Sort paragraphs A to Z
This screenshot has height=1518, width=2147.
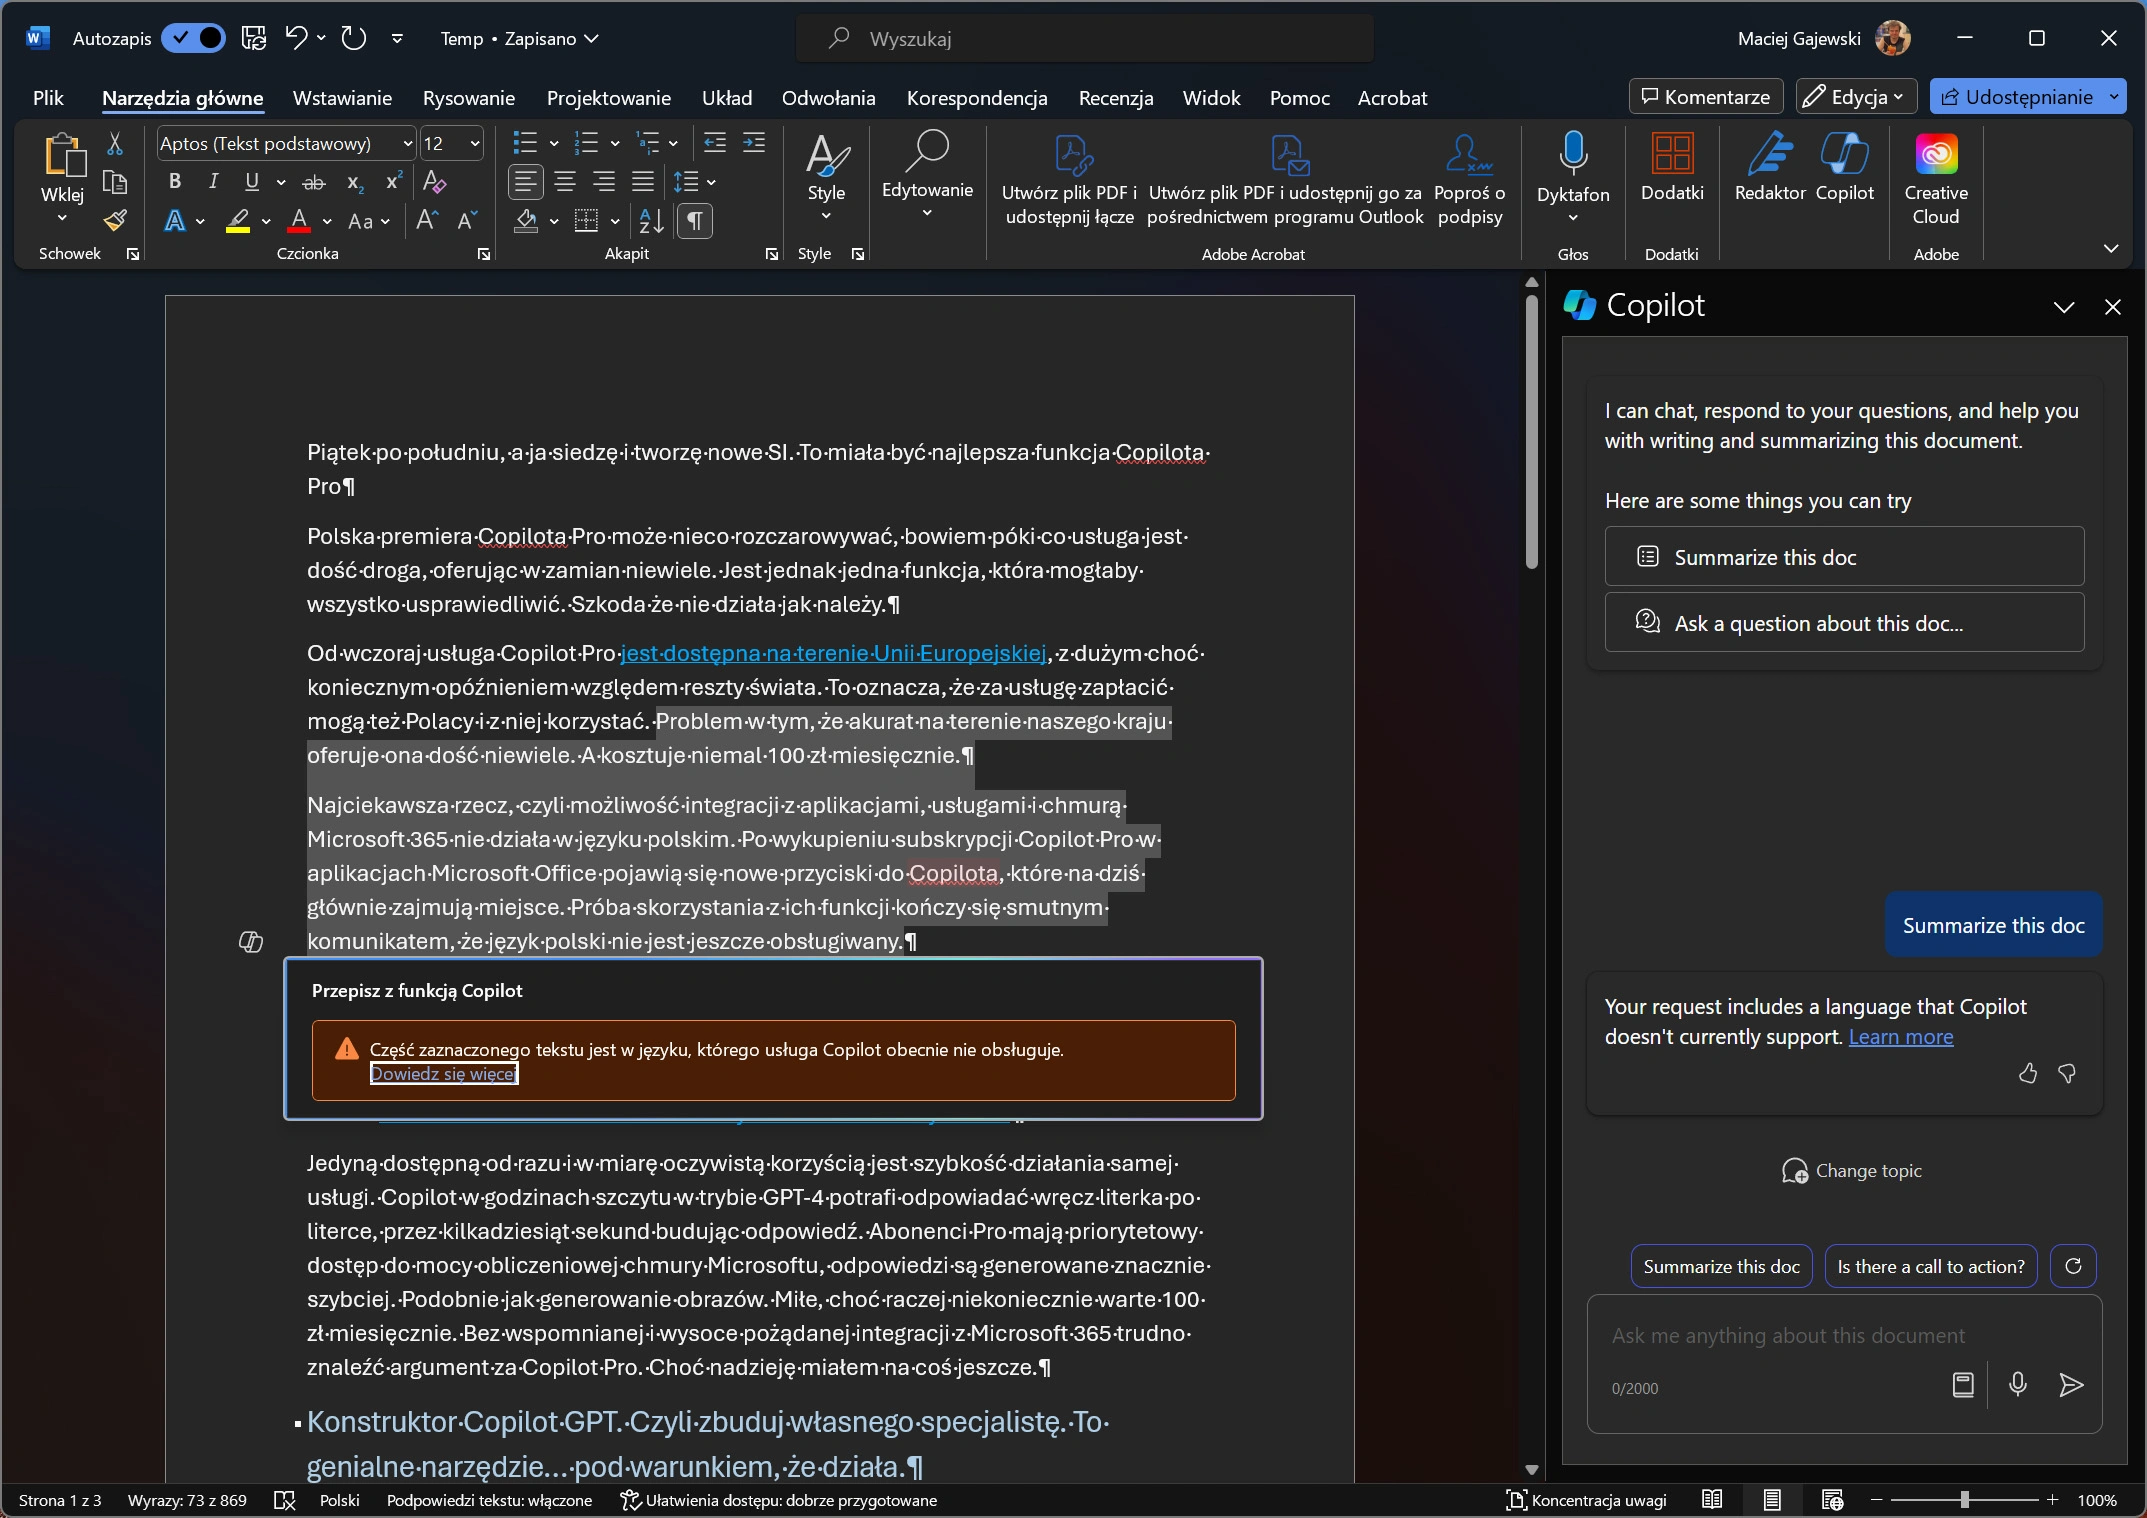(x=651, y=221)
